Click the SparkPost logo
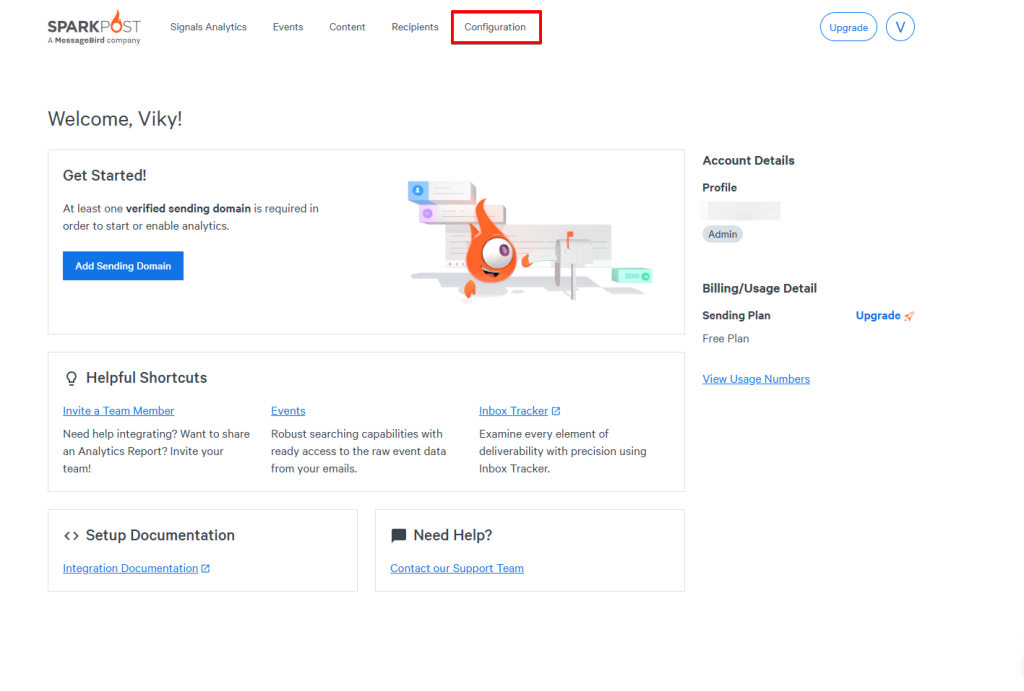 (94, 27)
